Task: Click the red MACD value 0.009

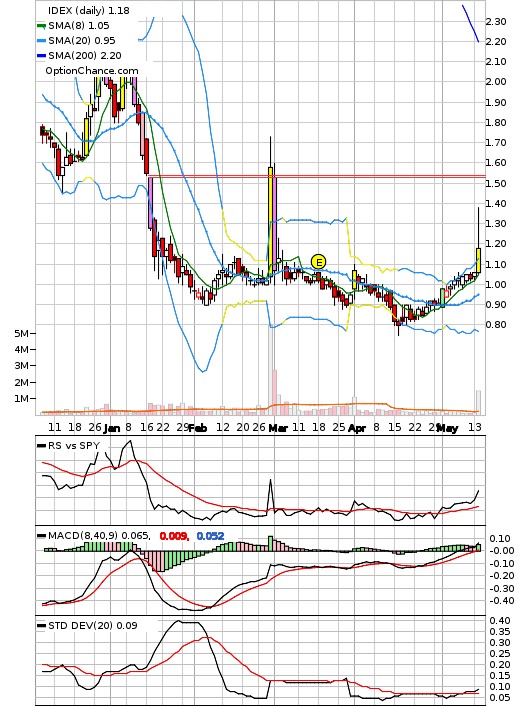Action: coord(174,536)
